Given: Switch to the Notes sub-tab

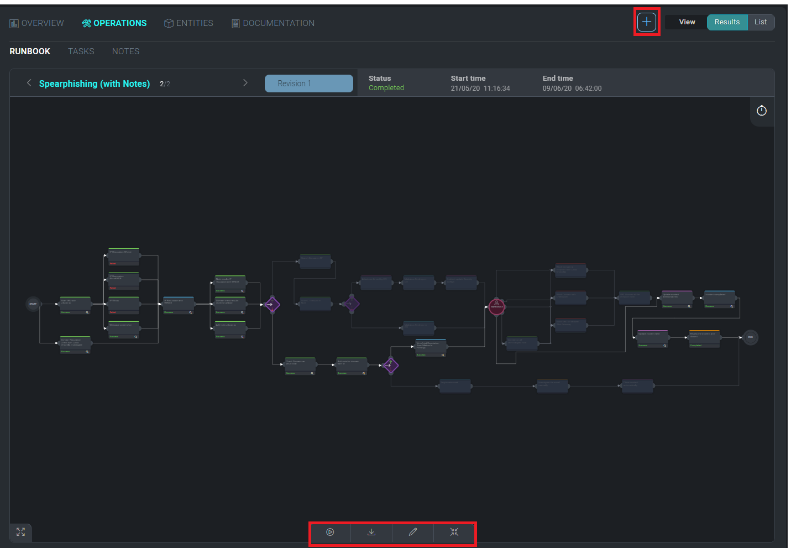Looking at the screenshot, I should 126,51.
